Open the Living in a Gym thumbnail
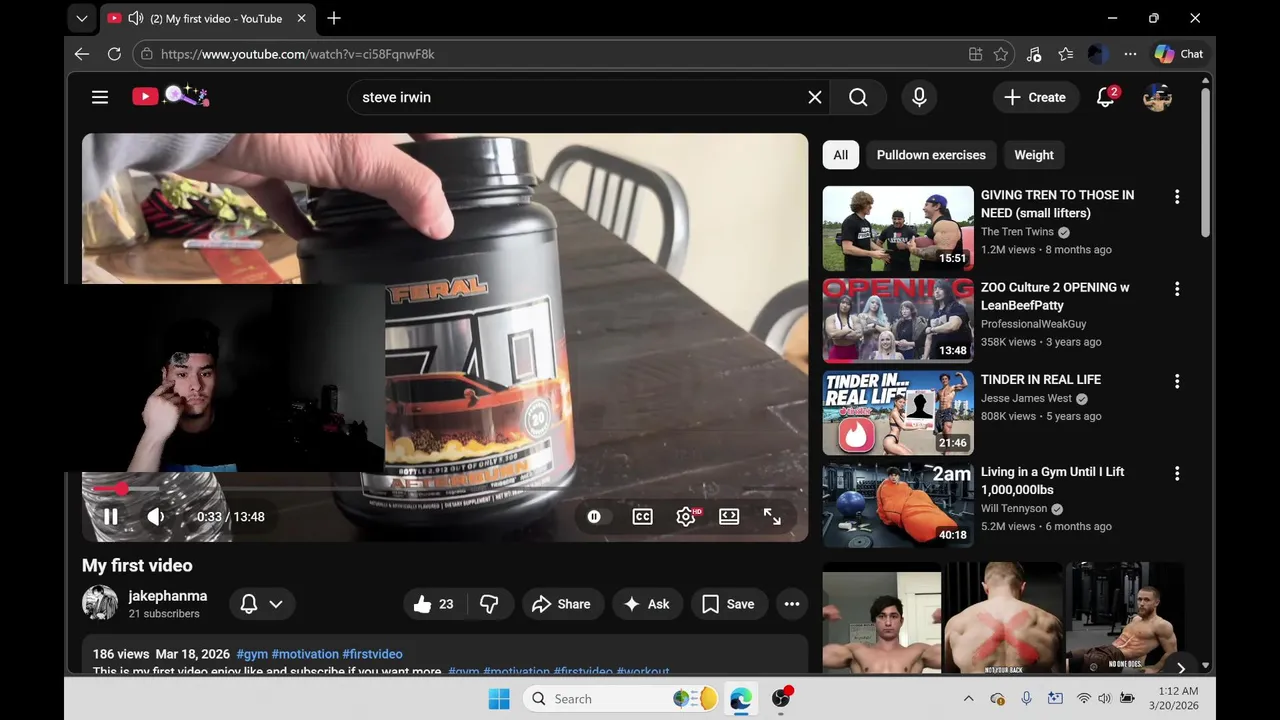Viewport: 1280px width, 720px height. click(x=898, y=505)
